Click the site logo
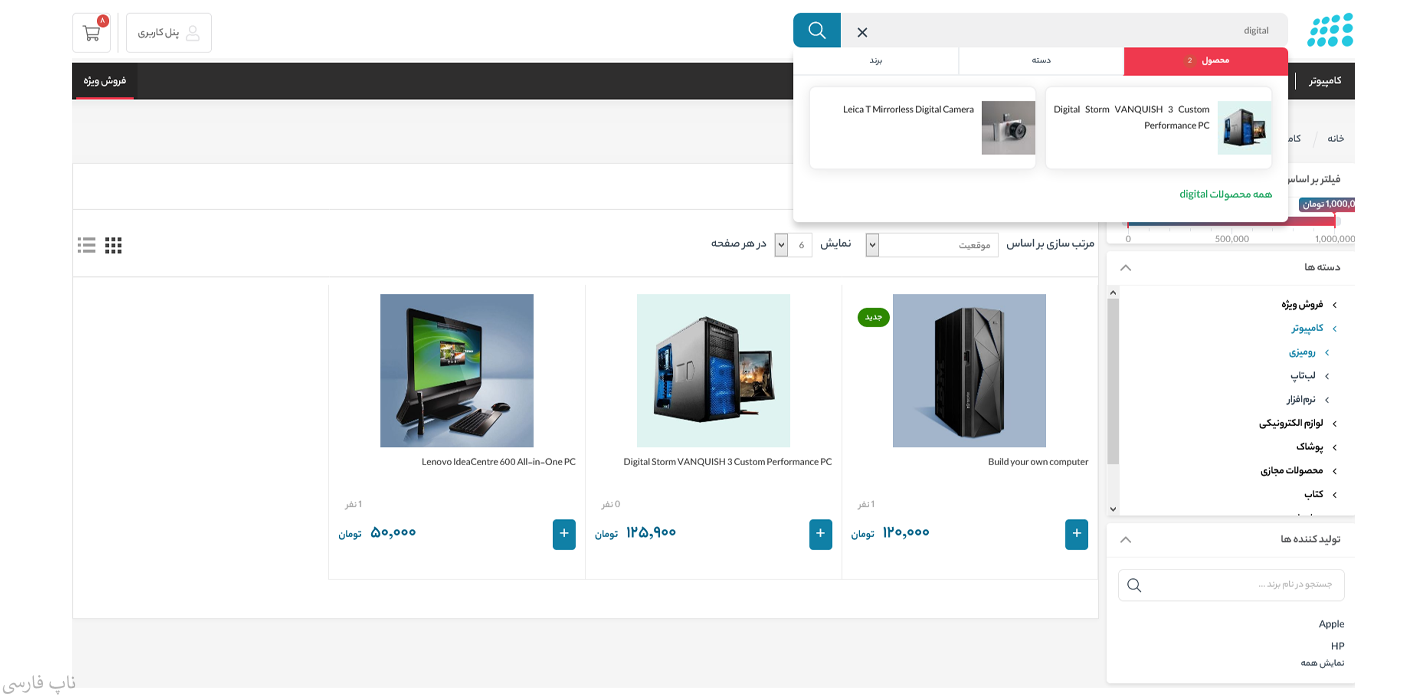 1329,31
